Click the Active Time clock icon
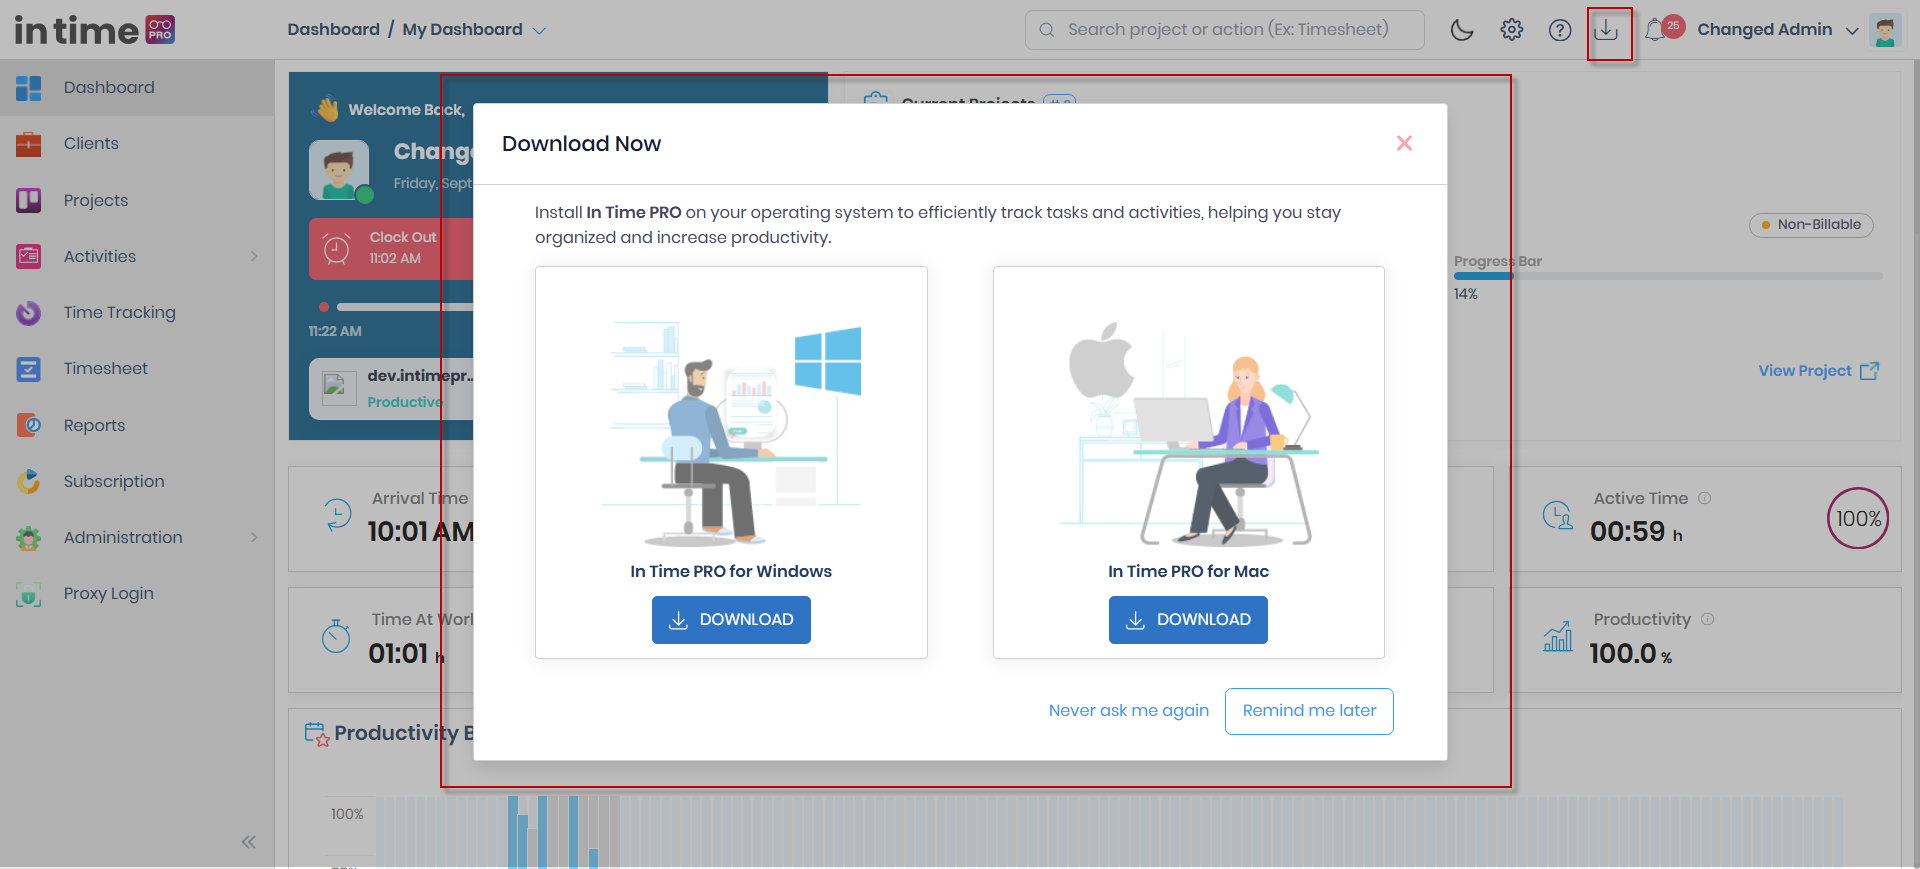The height and width of the screenshot is (869, 1920). tap(1558, 516)
